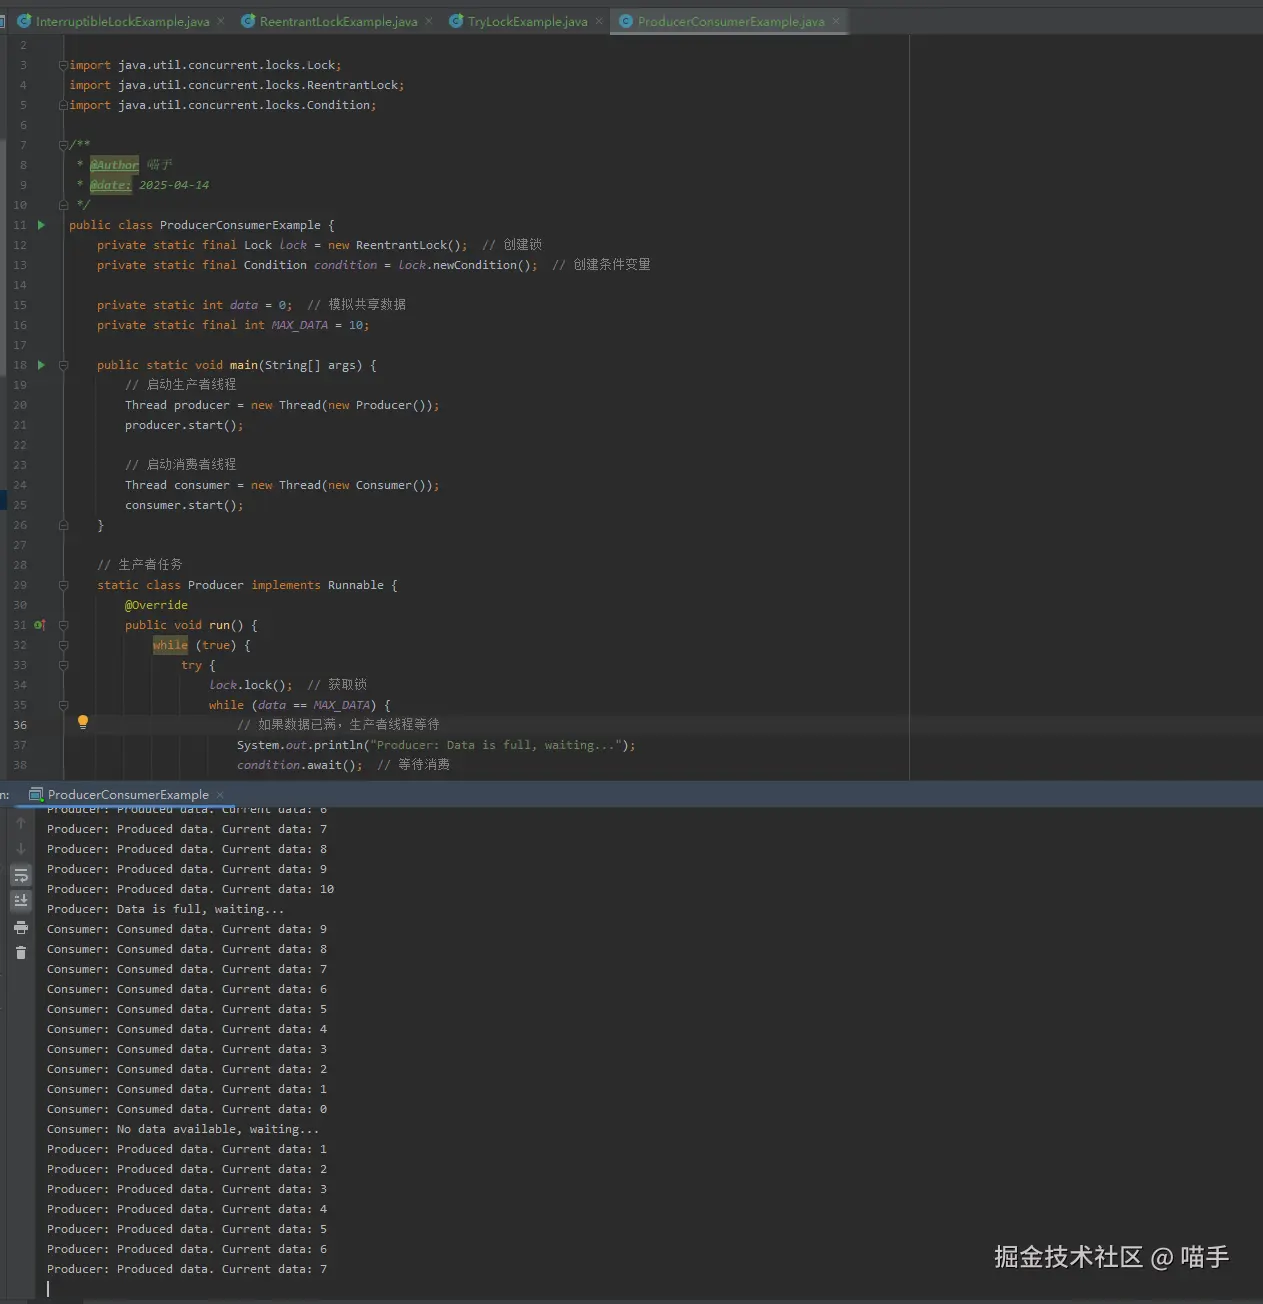Clear all console output with trash icon
1263x1304 pixels.
pyautogui.click(x=21, y=953)
